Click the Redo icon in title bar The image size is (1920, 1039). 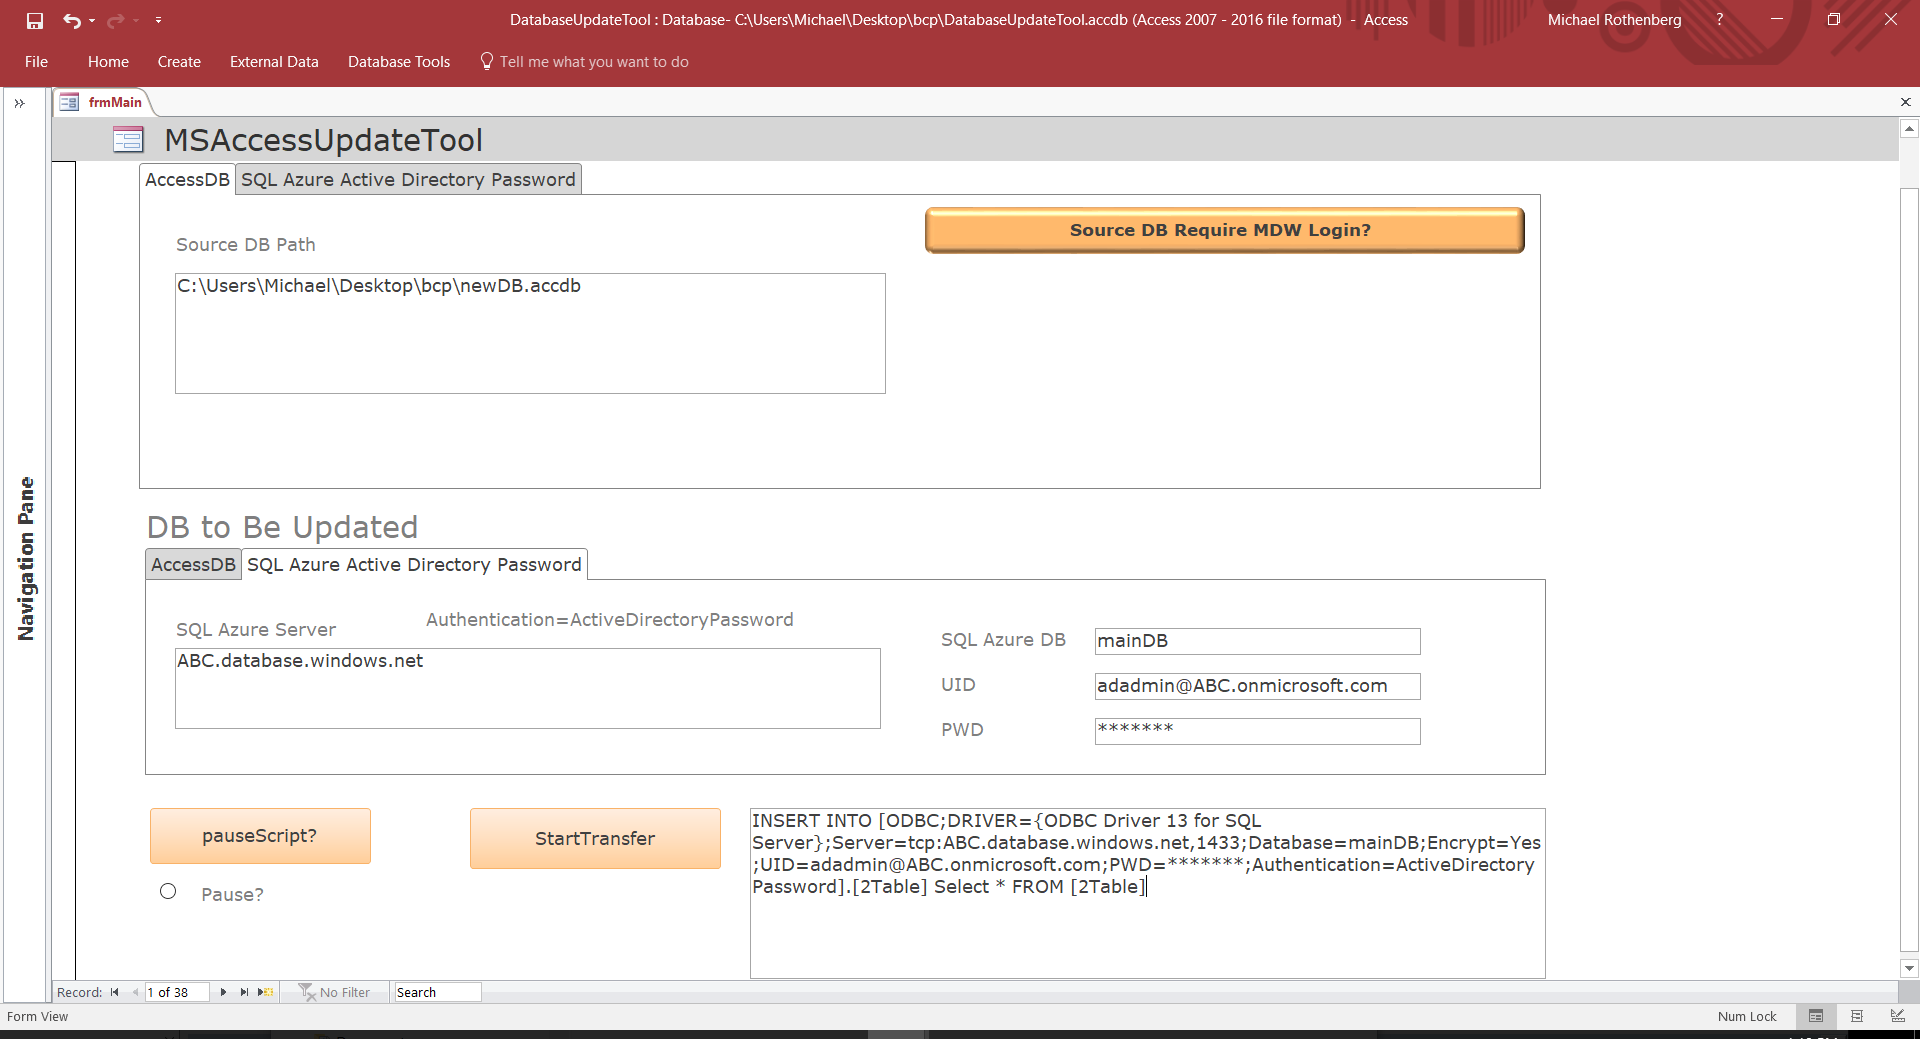coord(115,20)
